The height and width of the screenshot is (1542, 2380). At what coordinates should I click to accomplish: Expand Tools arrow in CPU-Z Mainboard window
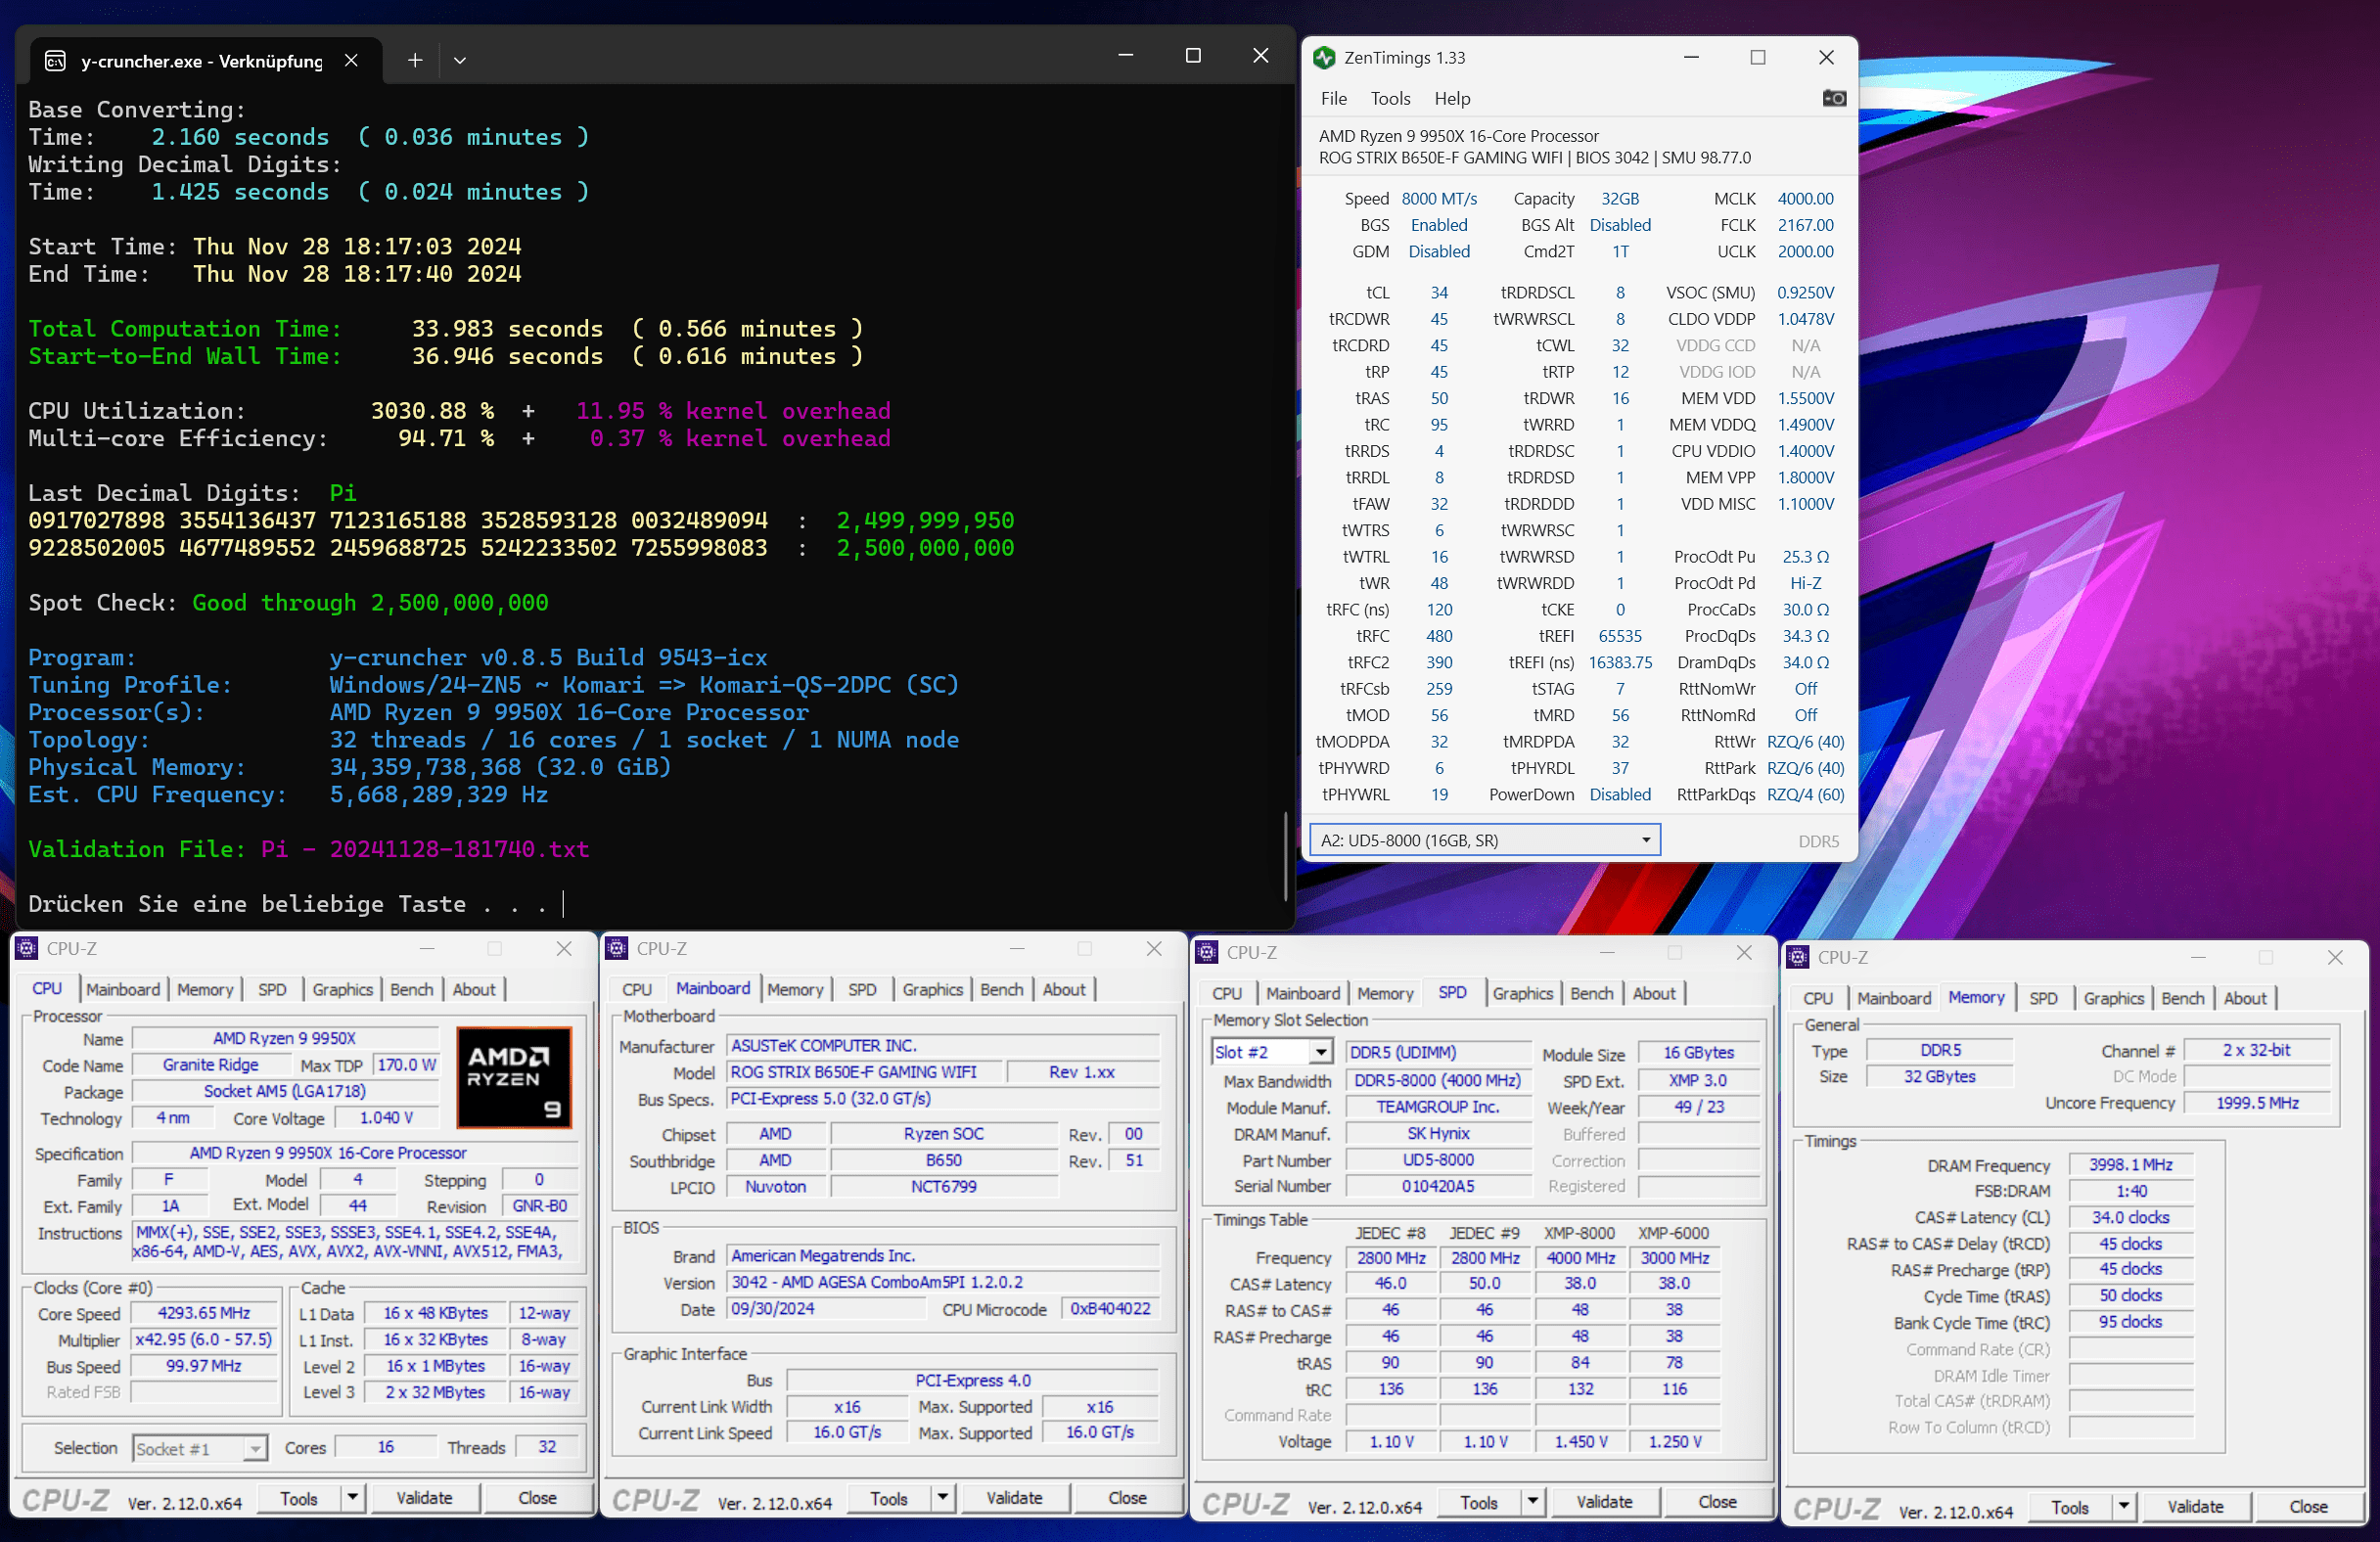pos(942,1498)
